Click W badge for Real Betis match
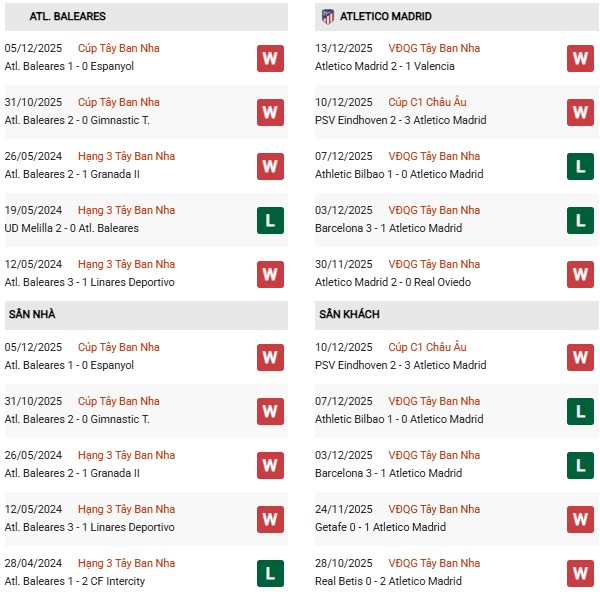Viewport: 600px width, 595px height. click(580, 573)
